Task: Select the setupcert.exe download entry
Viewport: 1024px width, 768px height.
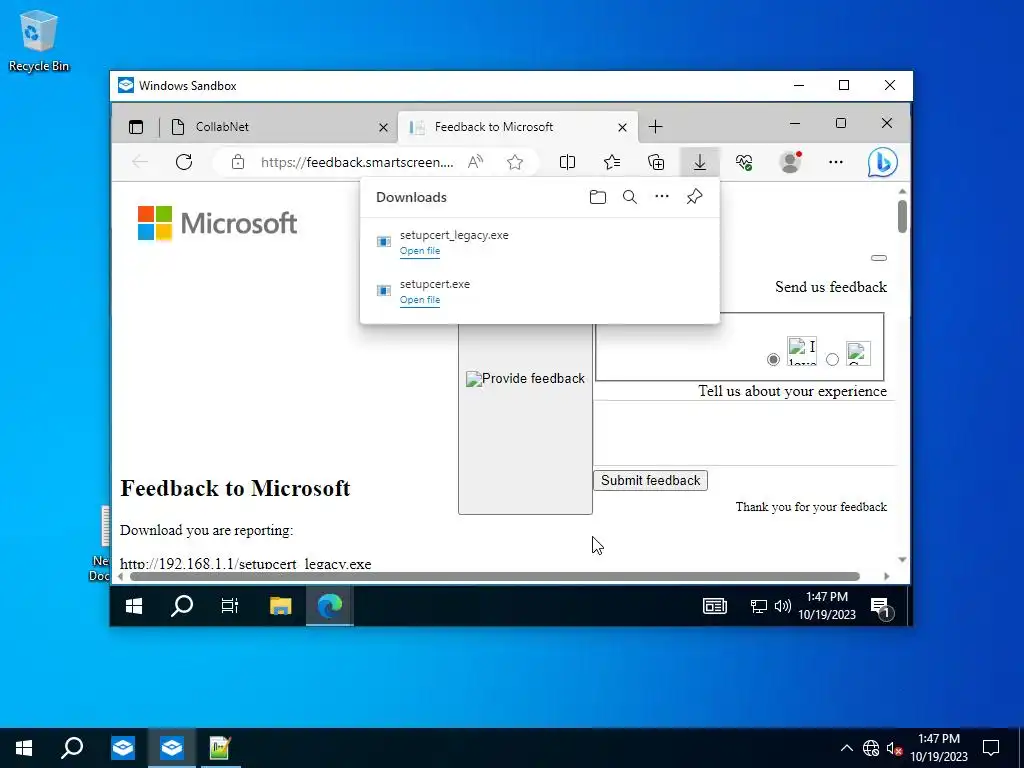Action: point(539,291)
